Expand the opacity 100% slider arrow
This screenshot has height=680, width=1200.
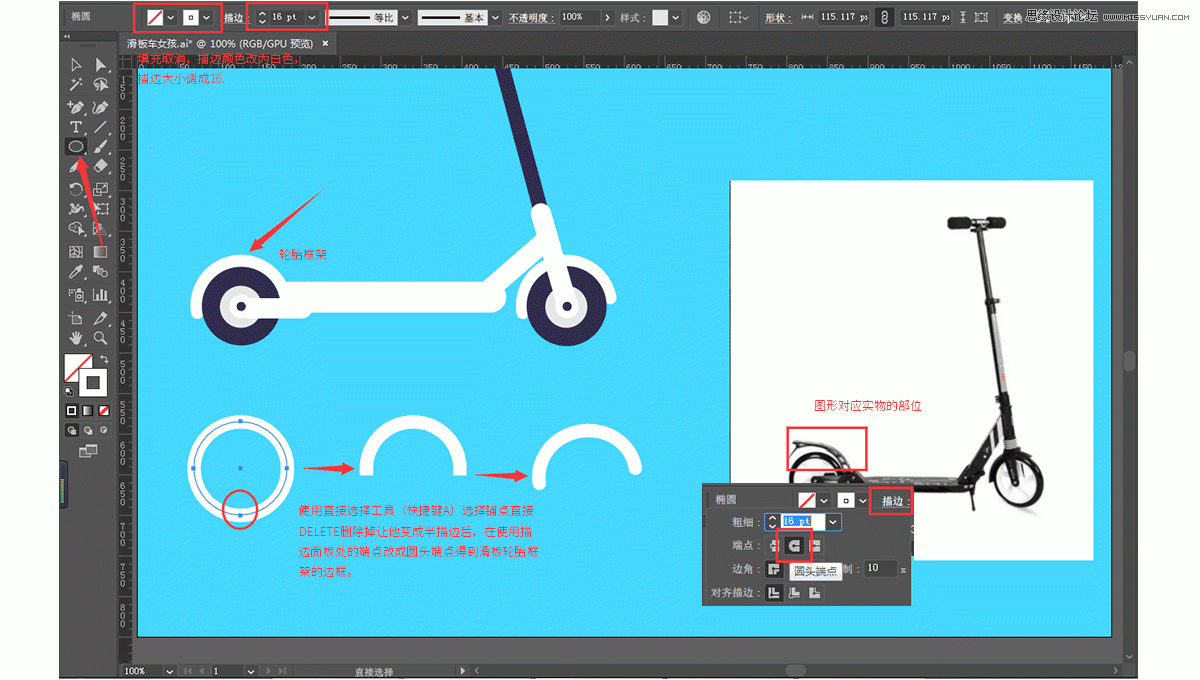coord(607,18)
